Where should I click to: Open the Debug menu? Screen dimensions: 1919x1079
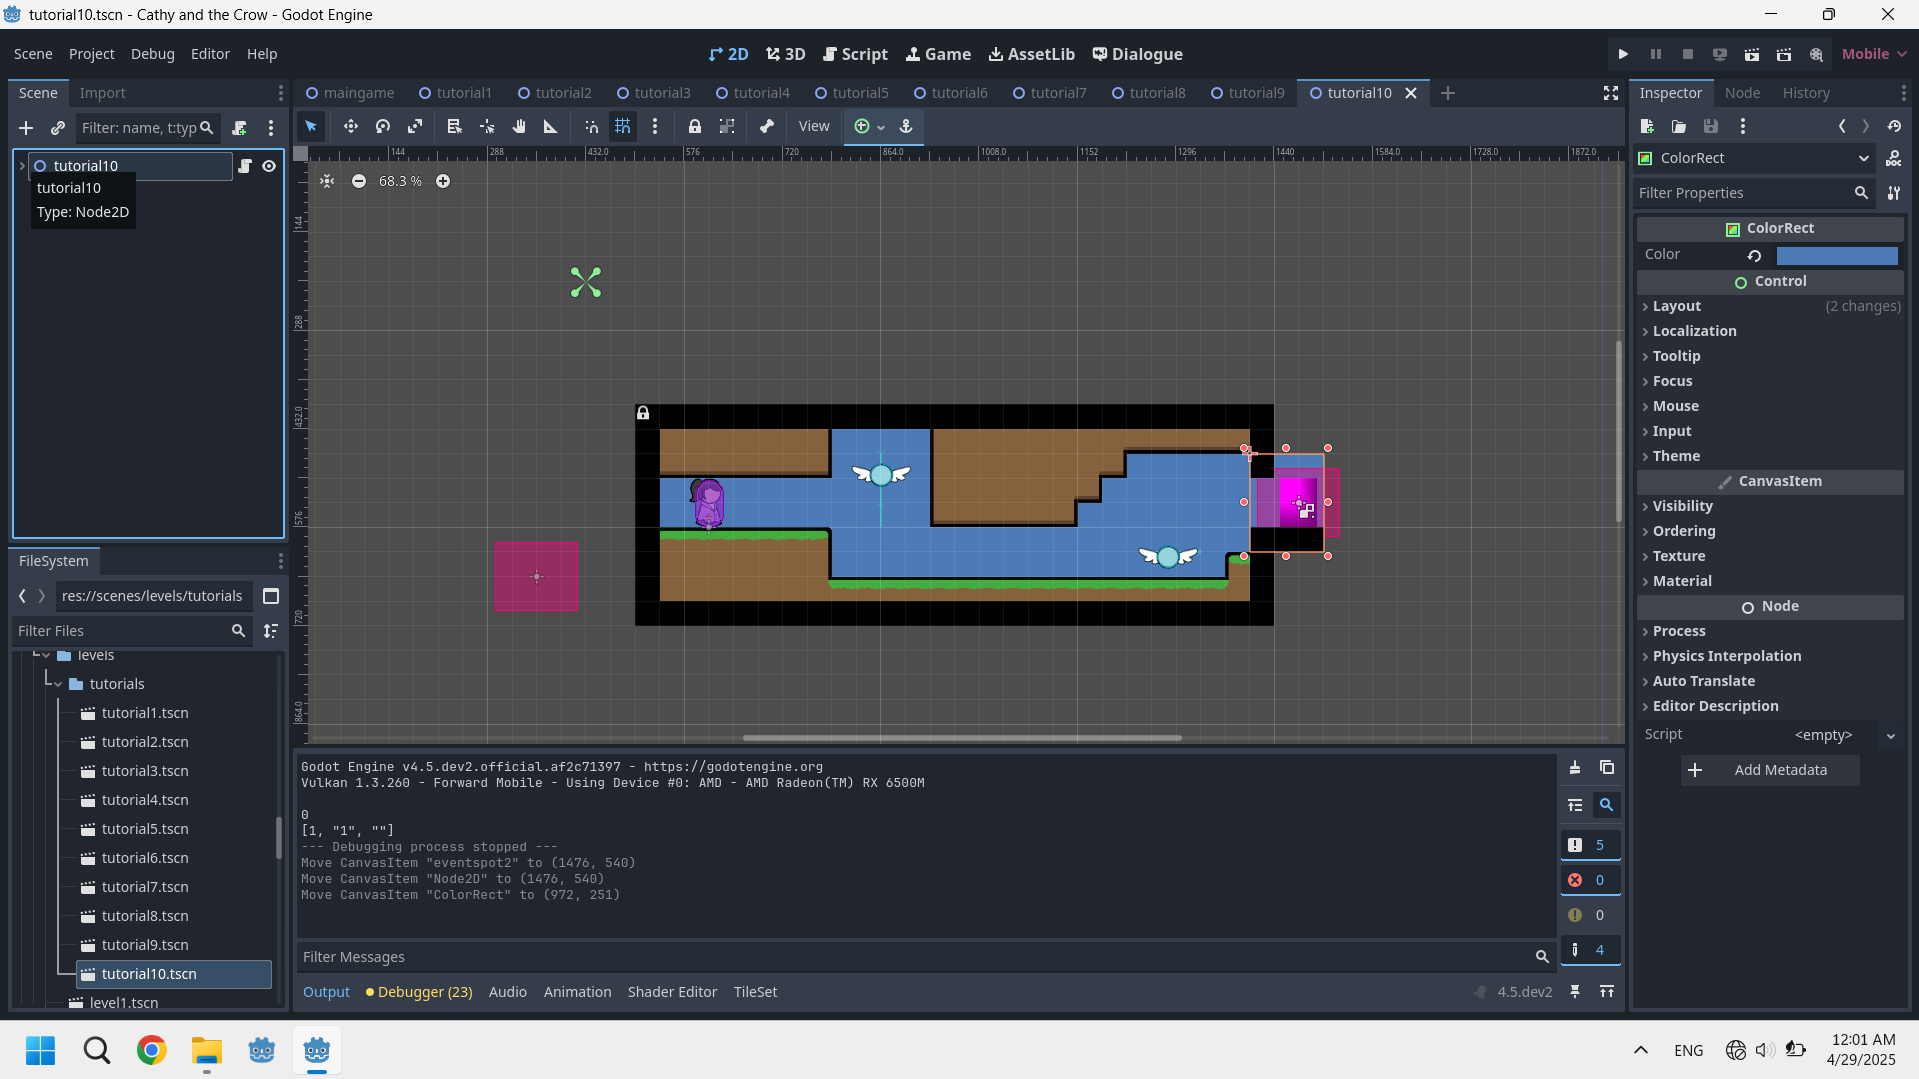tap(152, 54)
